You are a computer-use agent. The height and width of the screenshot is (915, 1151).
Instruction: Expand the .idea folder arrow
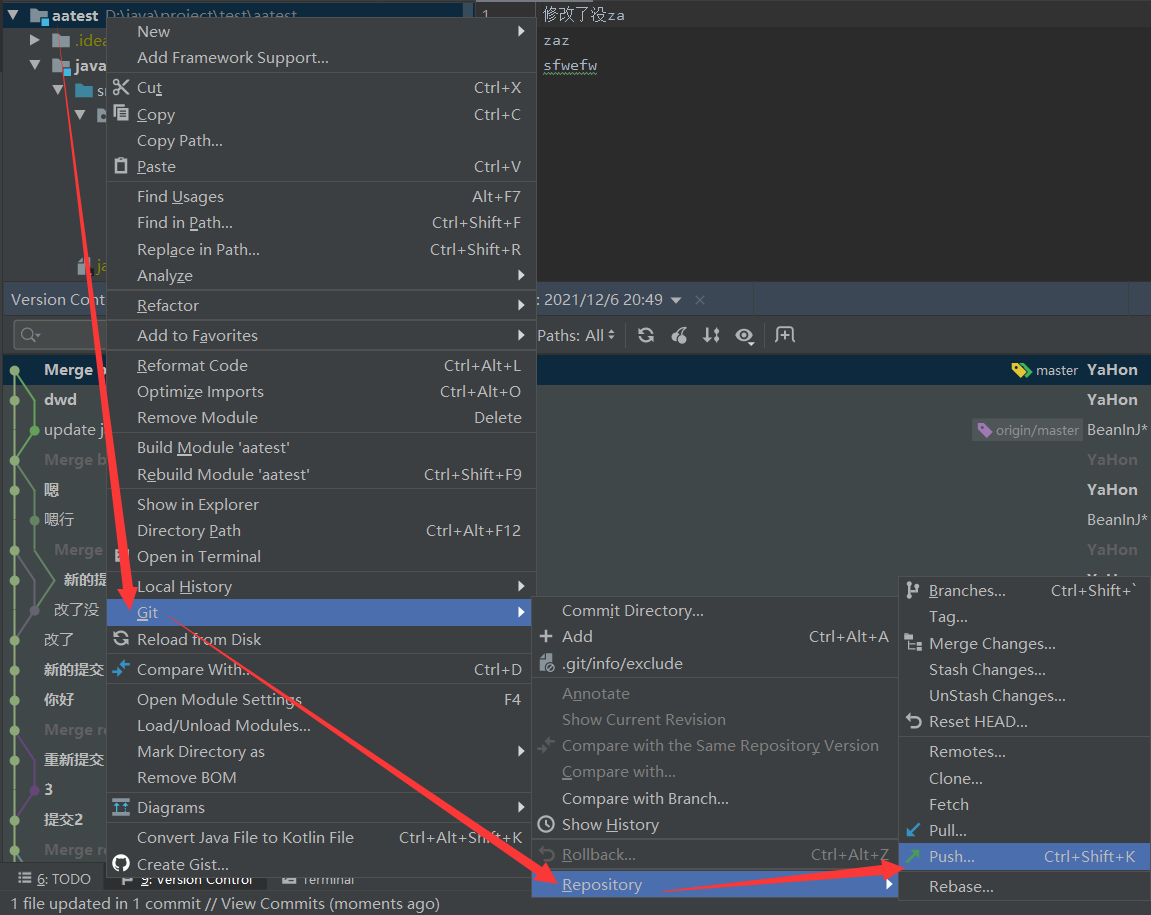pyautogui.click(x=35, y=40)
